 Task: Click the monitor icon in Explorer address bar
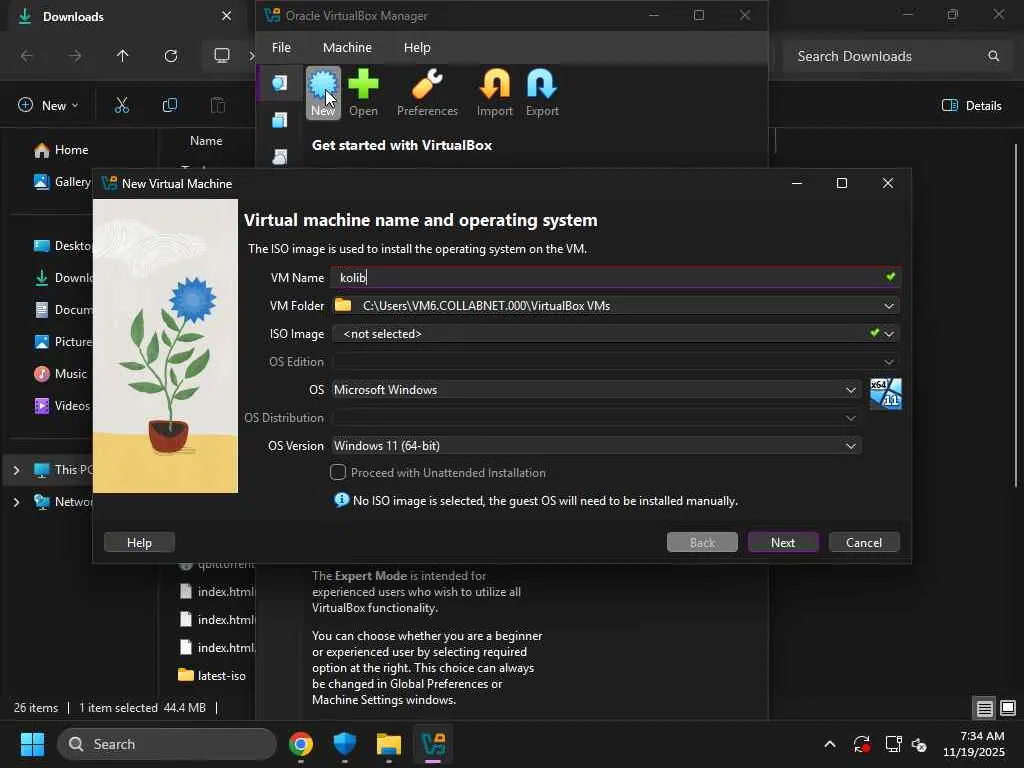coord(222,56)
